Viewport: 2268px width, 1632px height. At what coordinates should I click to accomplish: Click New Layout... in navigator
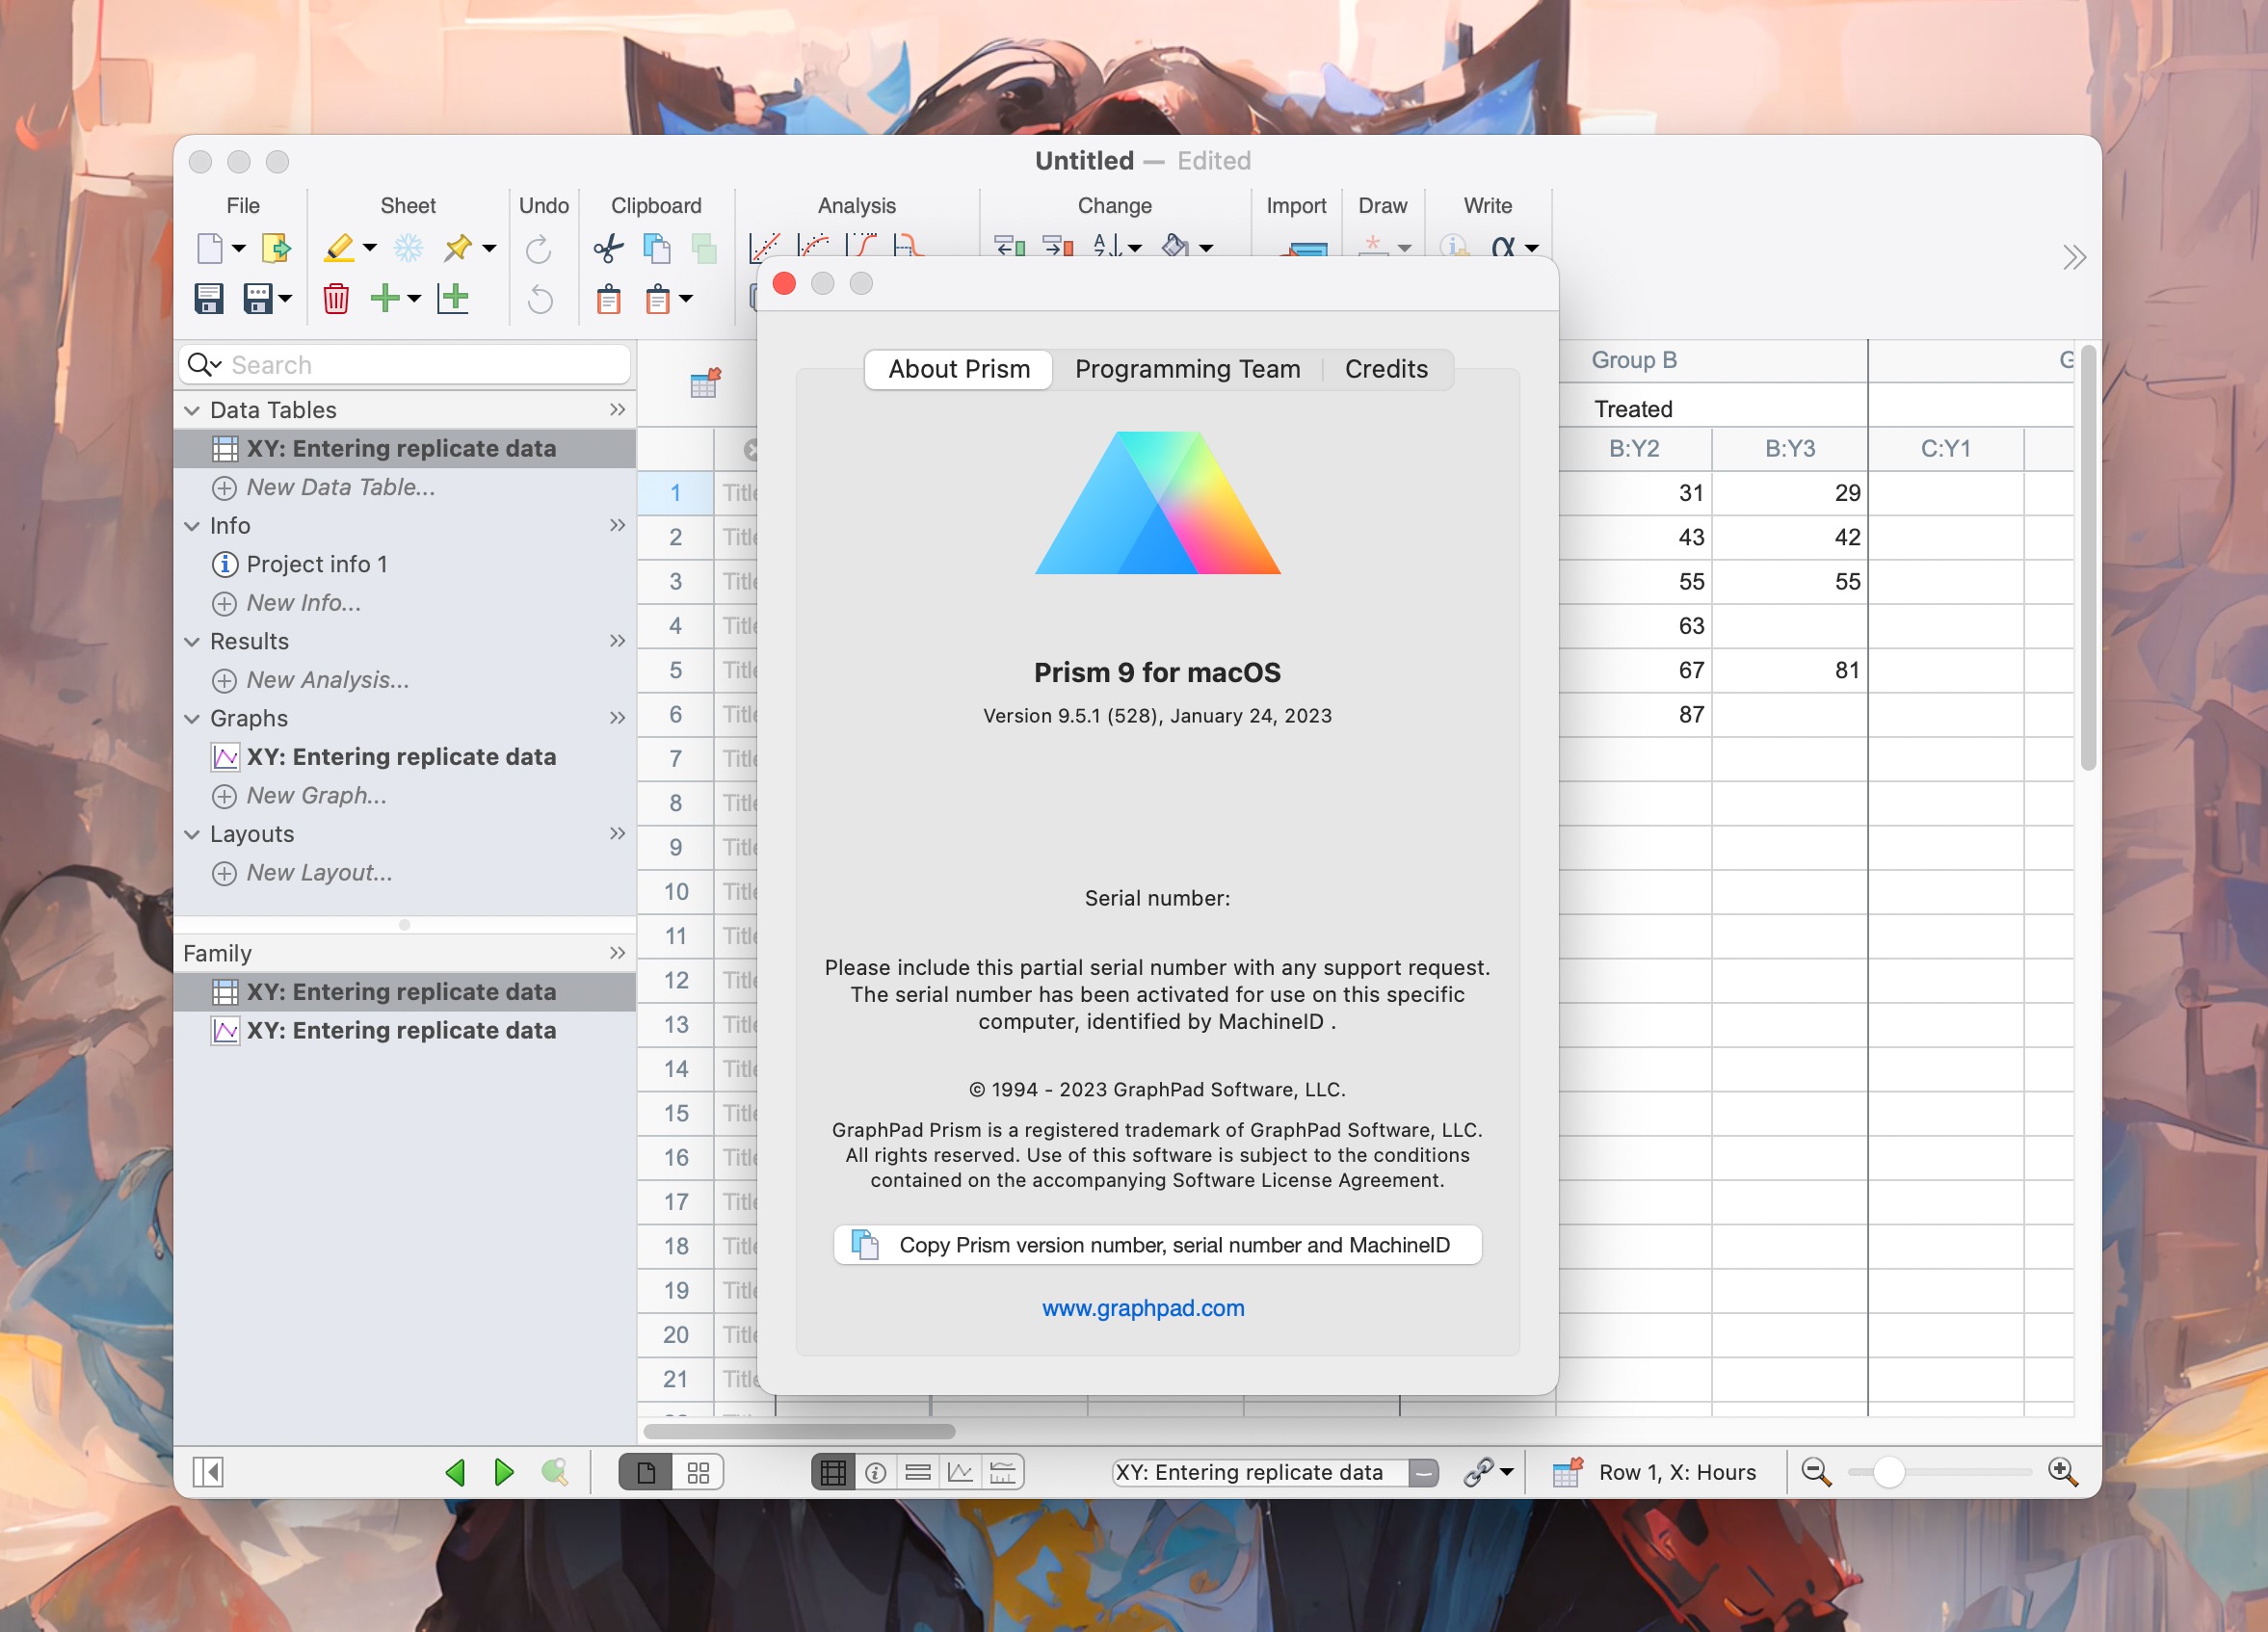[319, 873]
